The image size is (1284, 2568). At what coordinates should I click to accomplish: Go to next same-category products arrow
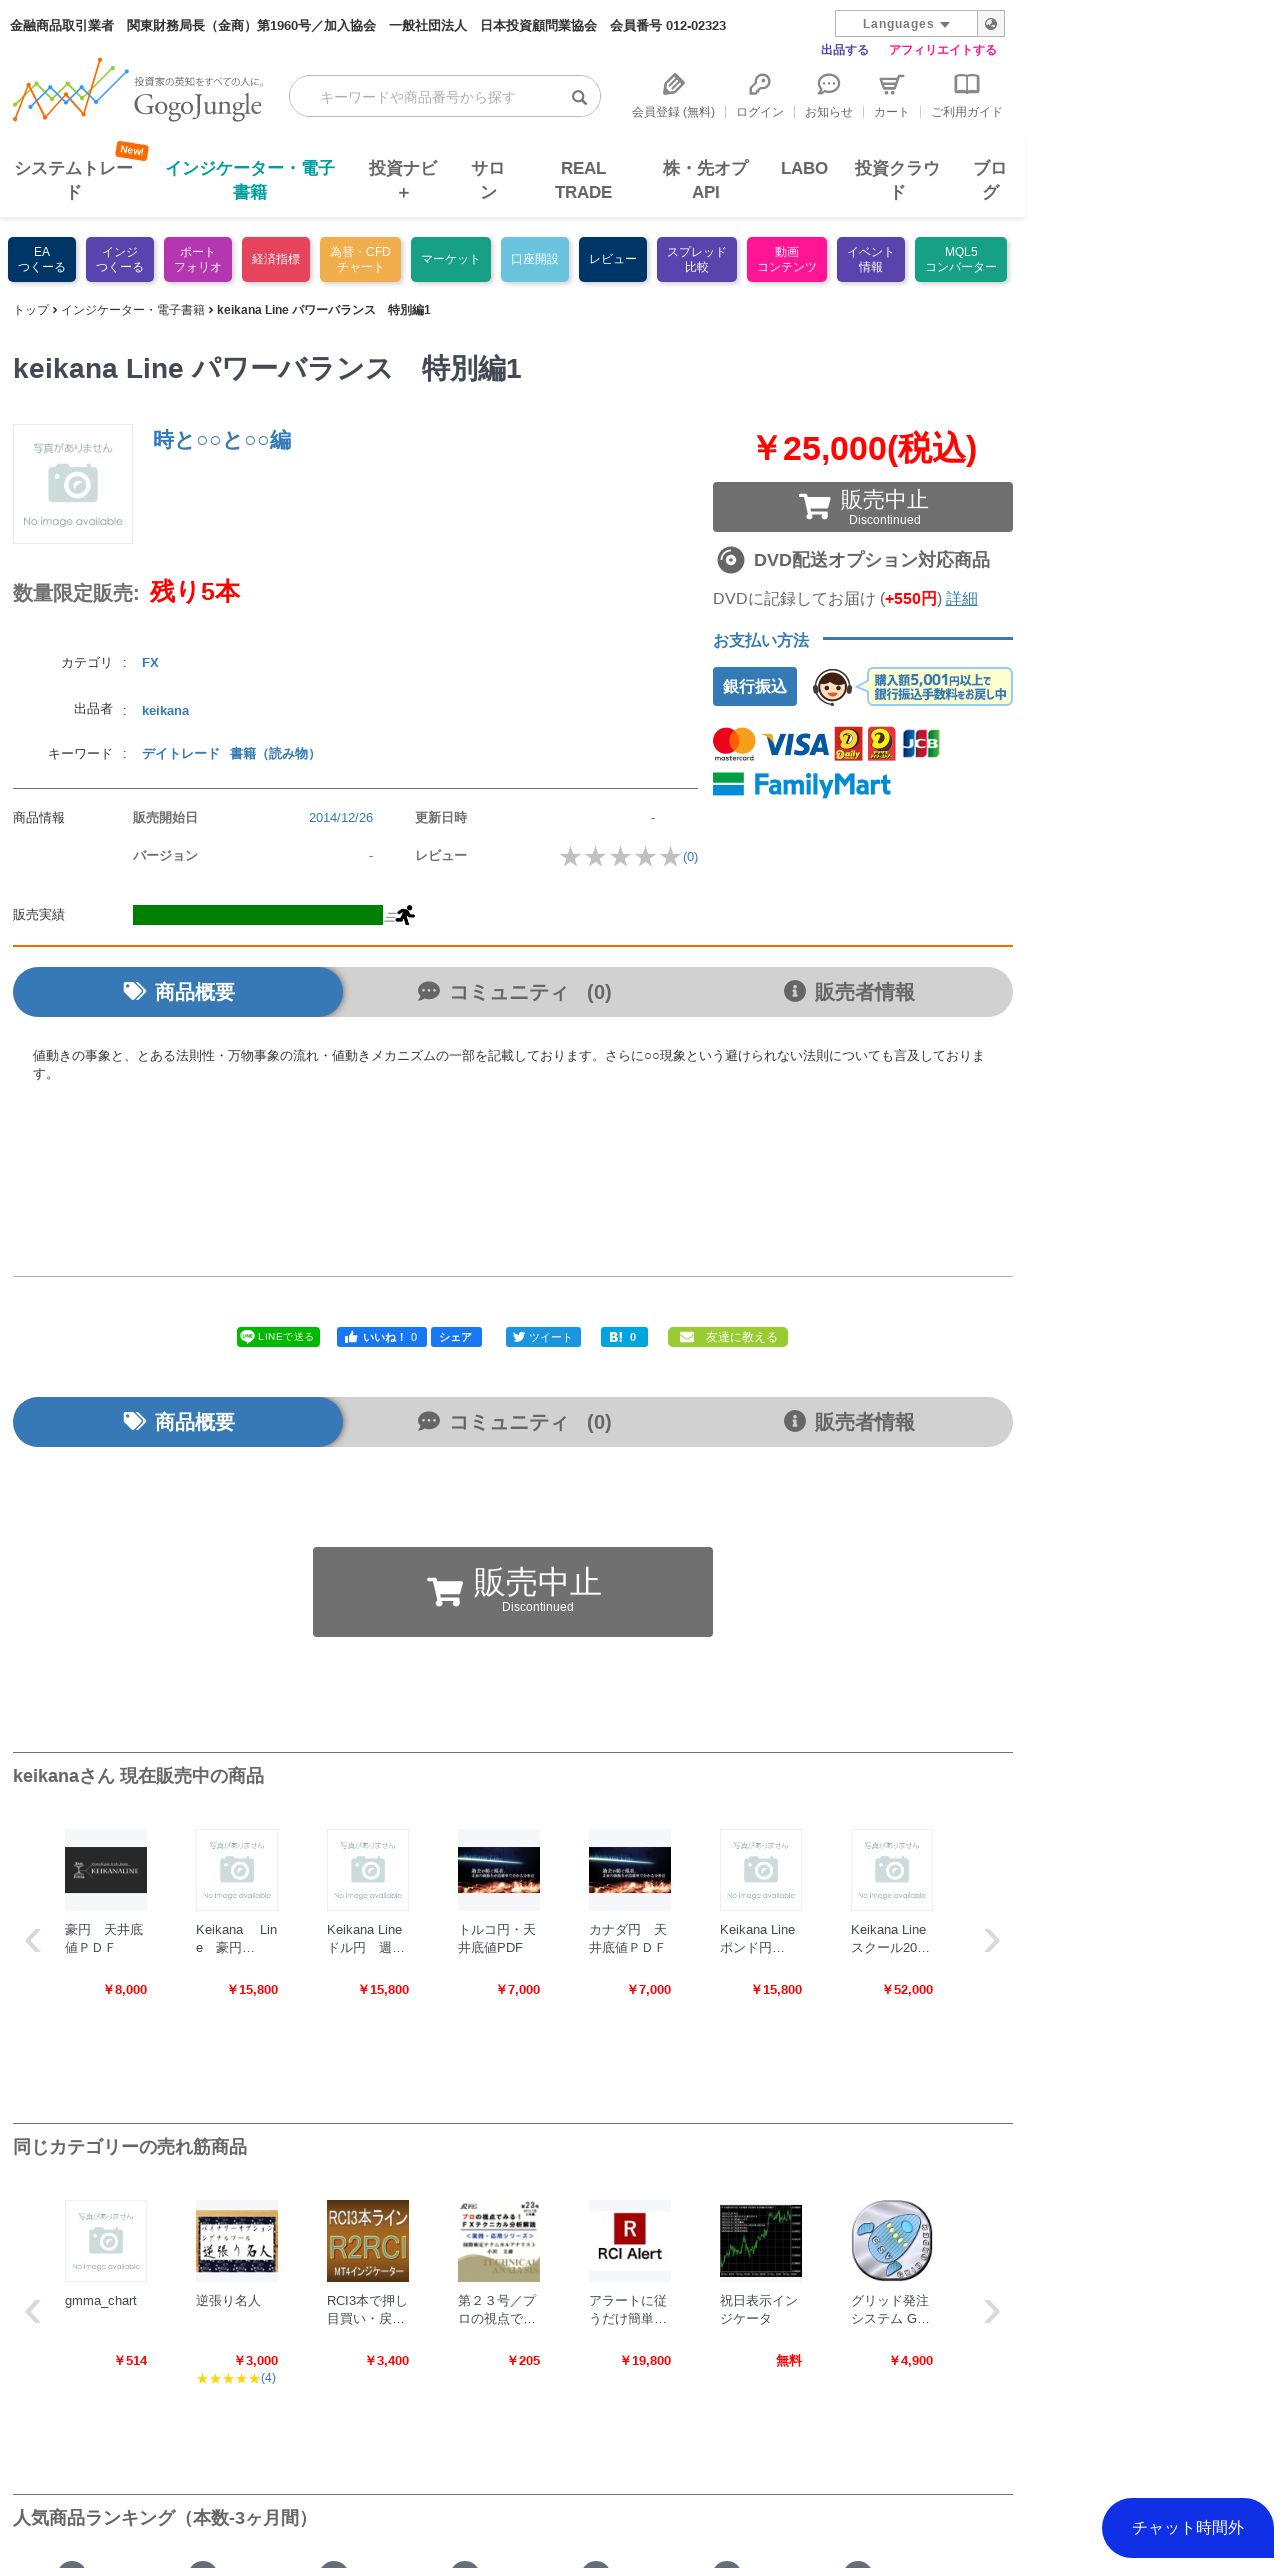point(991,2311)
